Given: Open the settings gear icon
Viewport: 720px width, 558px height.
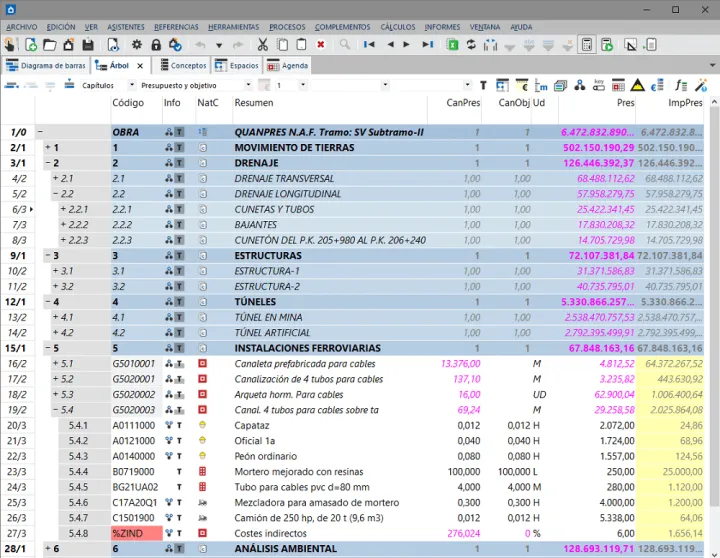Looking at the screenshot, I should [137, 45].
